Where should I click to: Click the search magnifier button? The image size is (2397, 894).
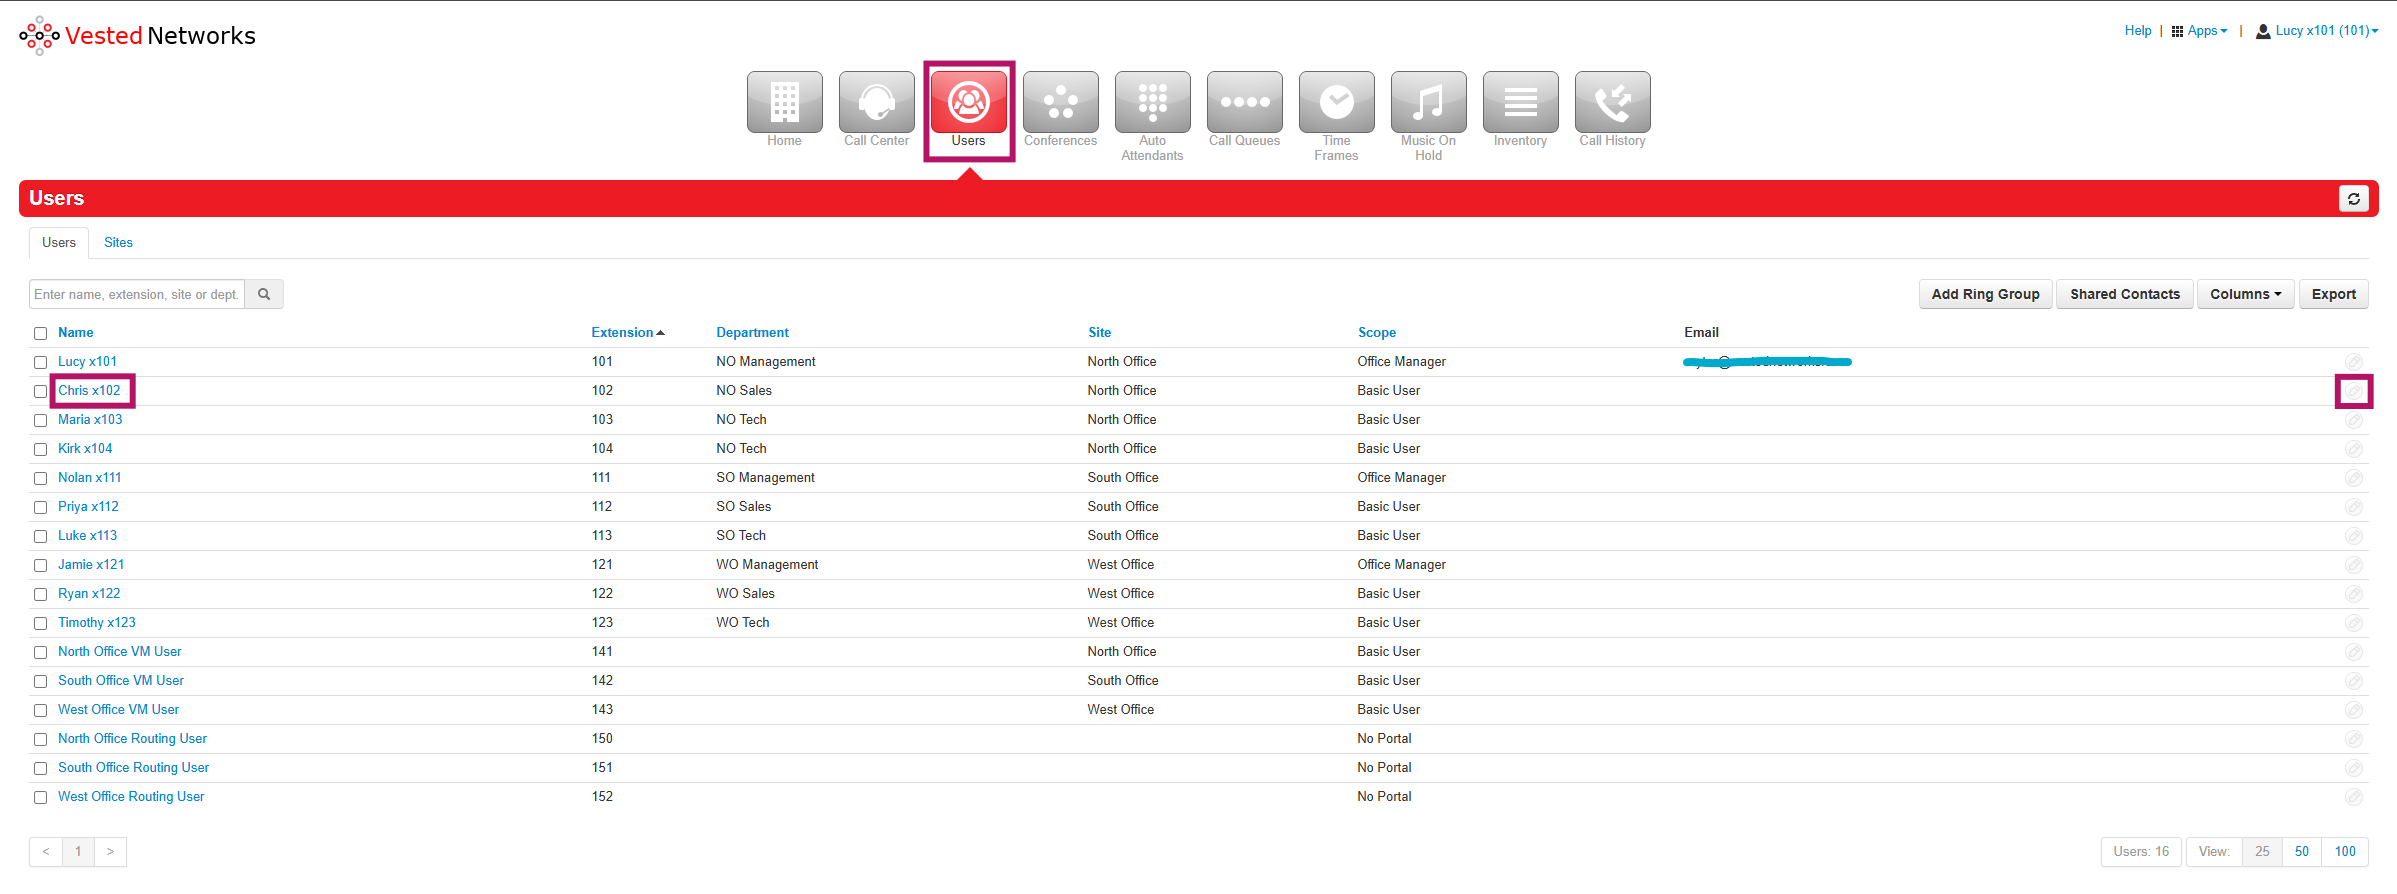(x=264, y=294)
